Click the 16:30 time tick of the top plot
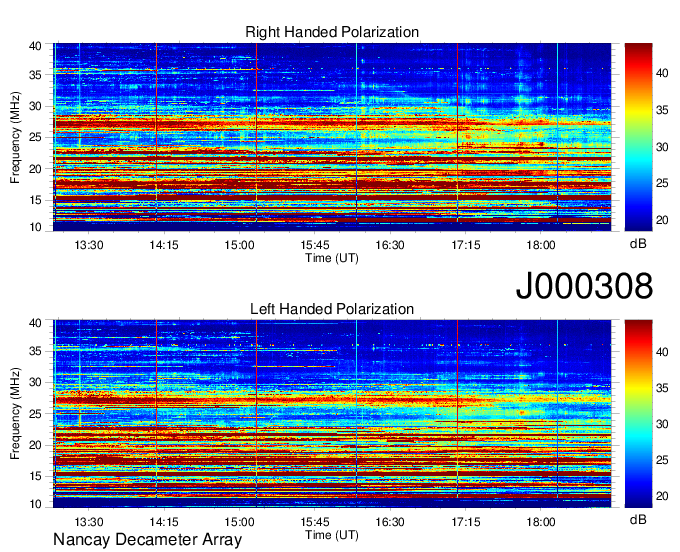 point(390,245)
